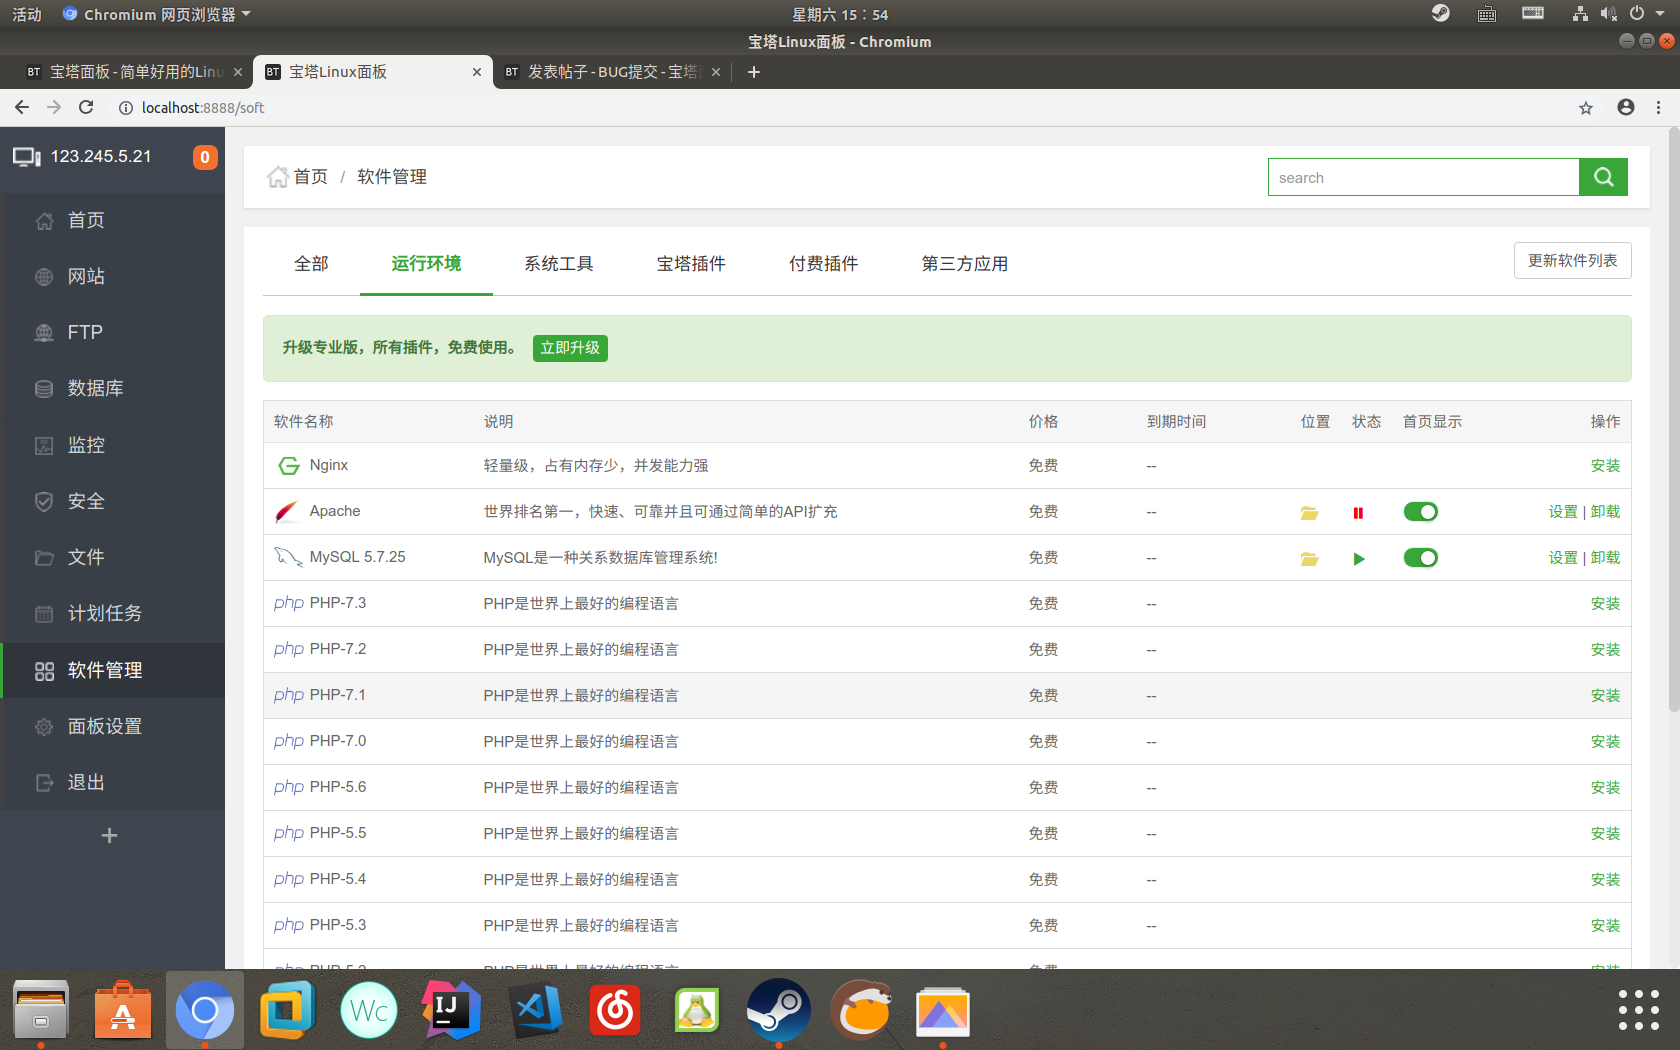Open the 面板设置 panel settings sidebar item
The height and width of the screenshot is (1050, 1680).
tap(112, 726)
